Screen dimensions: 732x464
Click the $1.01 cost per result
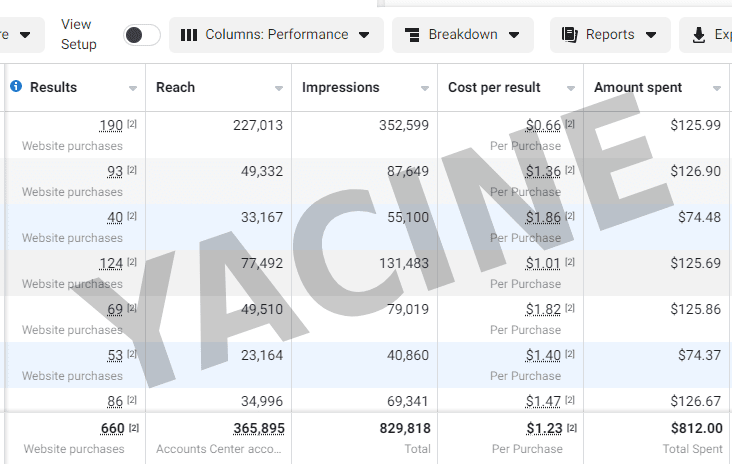543,263
